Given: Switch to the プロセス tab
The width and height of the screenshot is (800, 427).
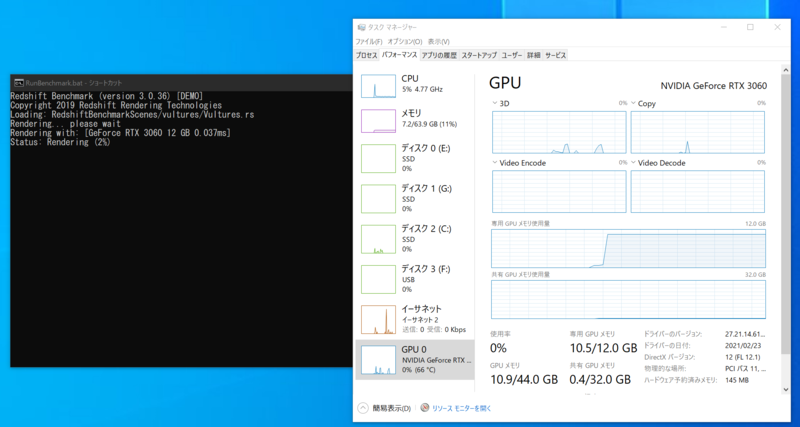Looking at the screenshot, I should (367, 55).
